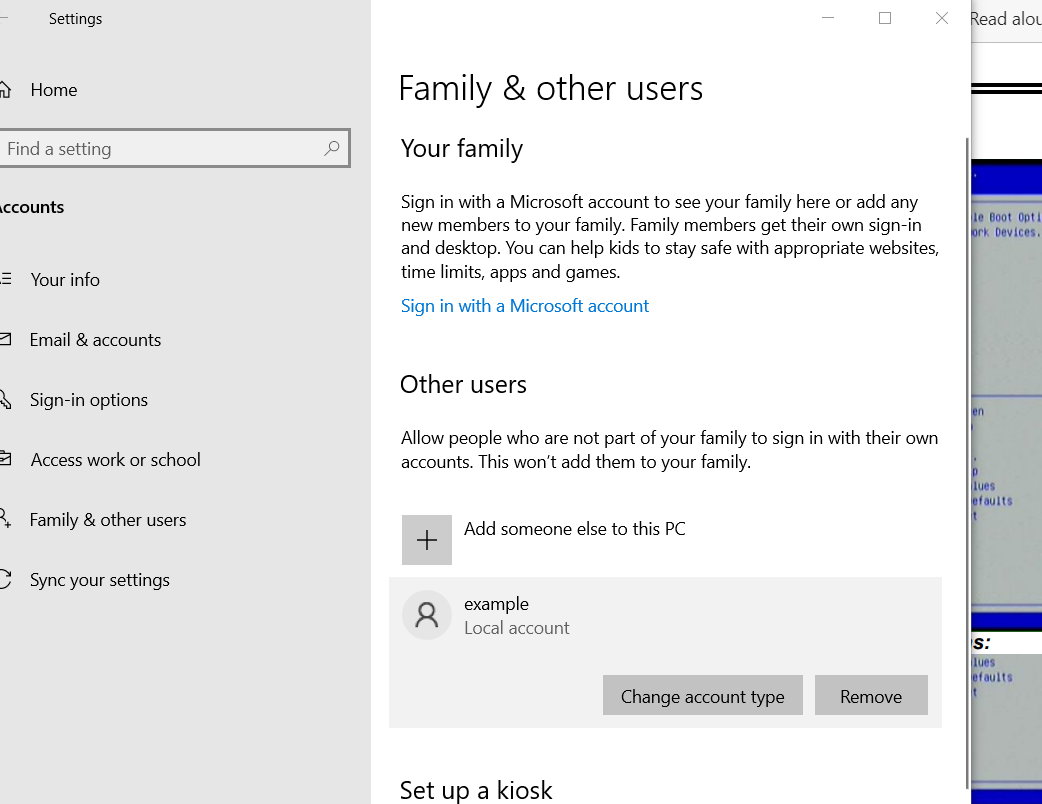Click the plus icon to add a user
This screenshot has height=804, width=1042.
[427, 540]
